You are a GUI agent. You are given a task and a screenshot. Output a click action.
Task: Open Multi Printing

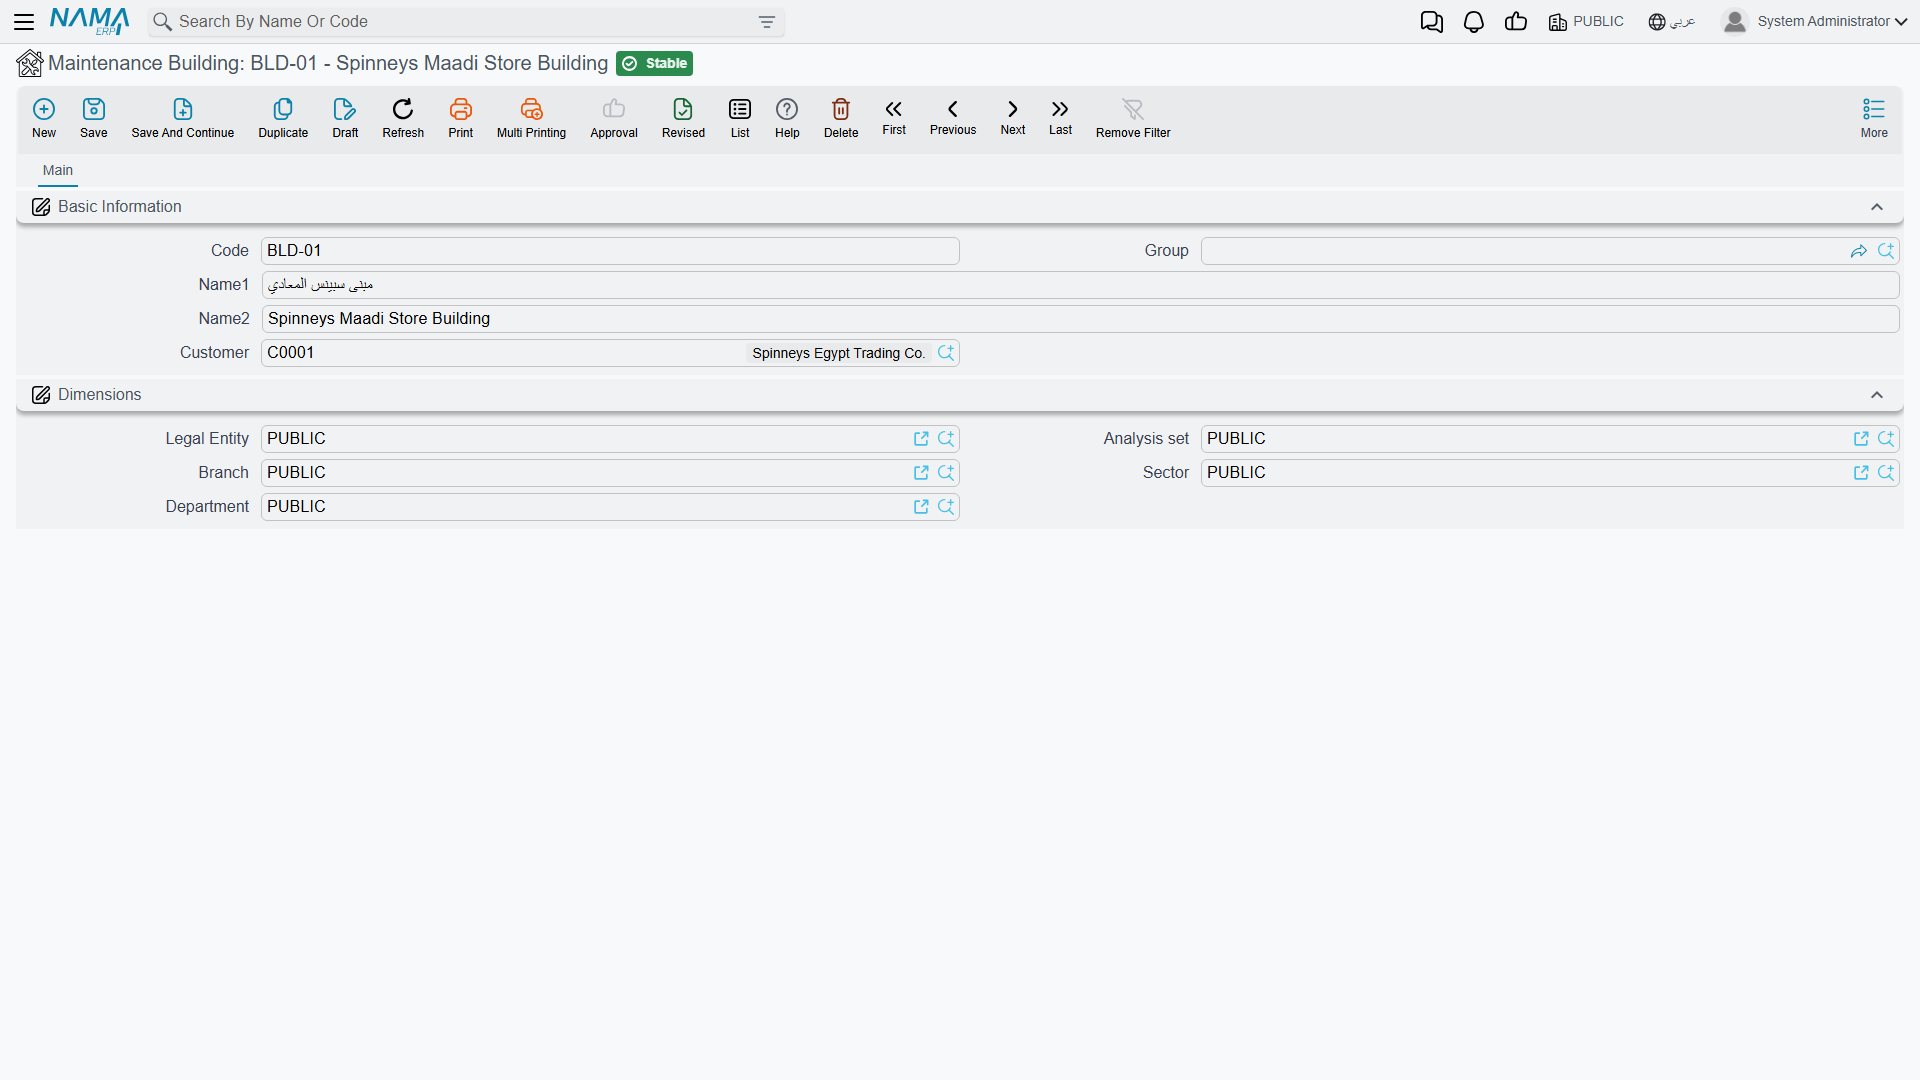tap(531, 118)
